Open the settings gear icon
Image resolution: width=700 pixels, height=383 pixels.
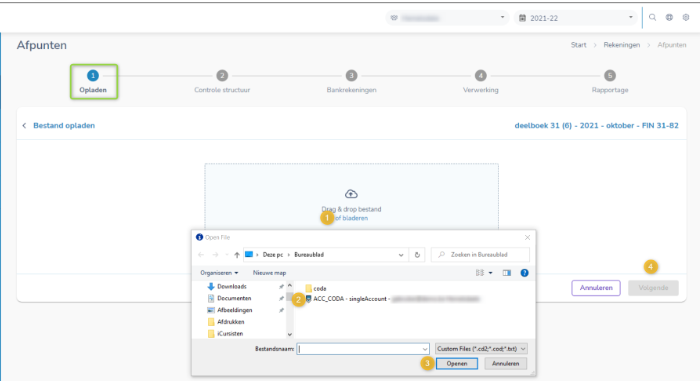(x=686, y=17)
